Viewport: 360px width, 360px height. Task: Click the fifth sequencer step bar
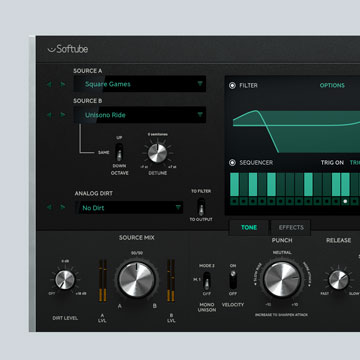[x=272, y=184]
